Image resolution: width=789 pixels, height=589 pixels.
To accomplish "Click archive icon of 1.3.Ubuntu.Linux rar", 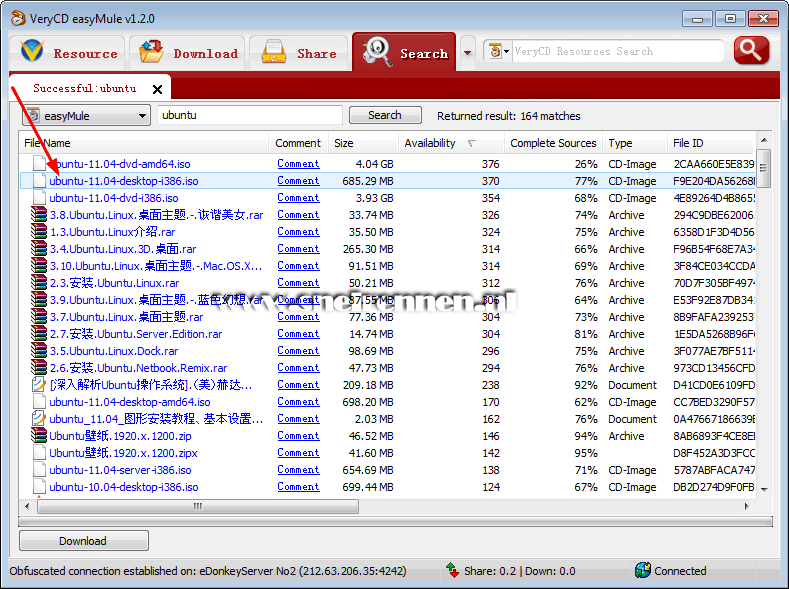I will pyautogui.click(x=39, y=232).
